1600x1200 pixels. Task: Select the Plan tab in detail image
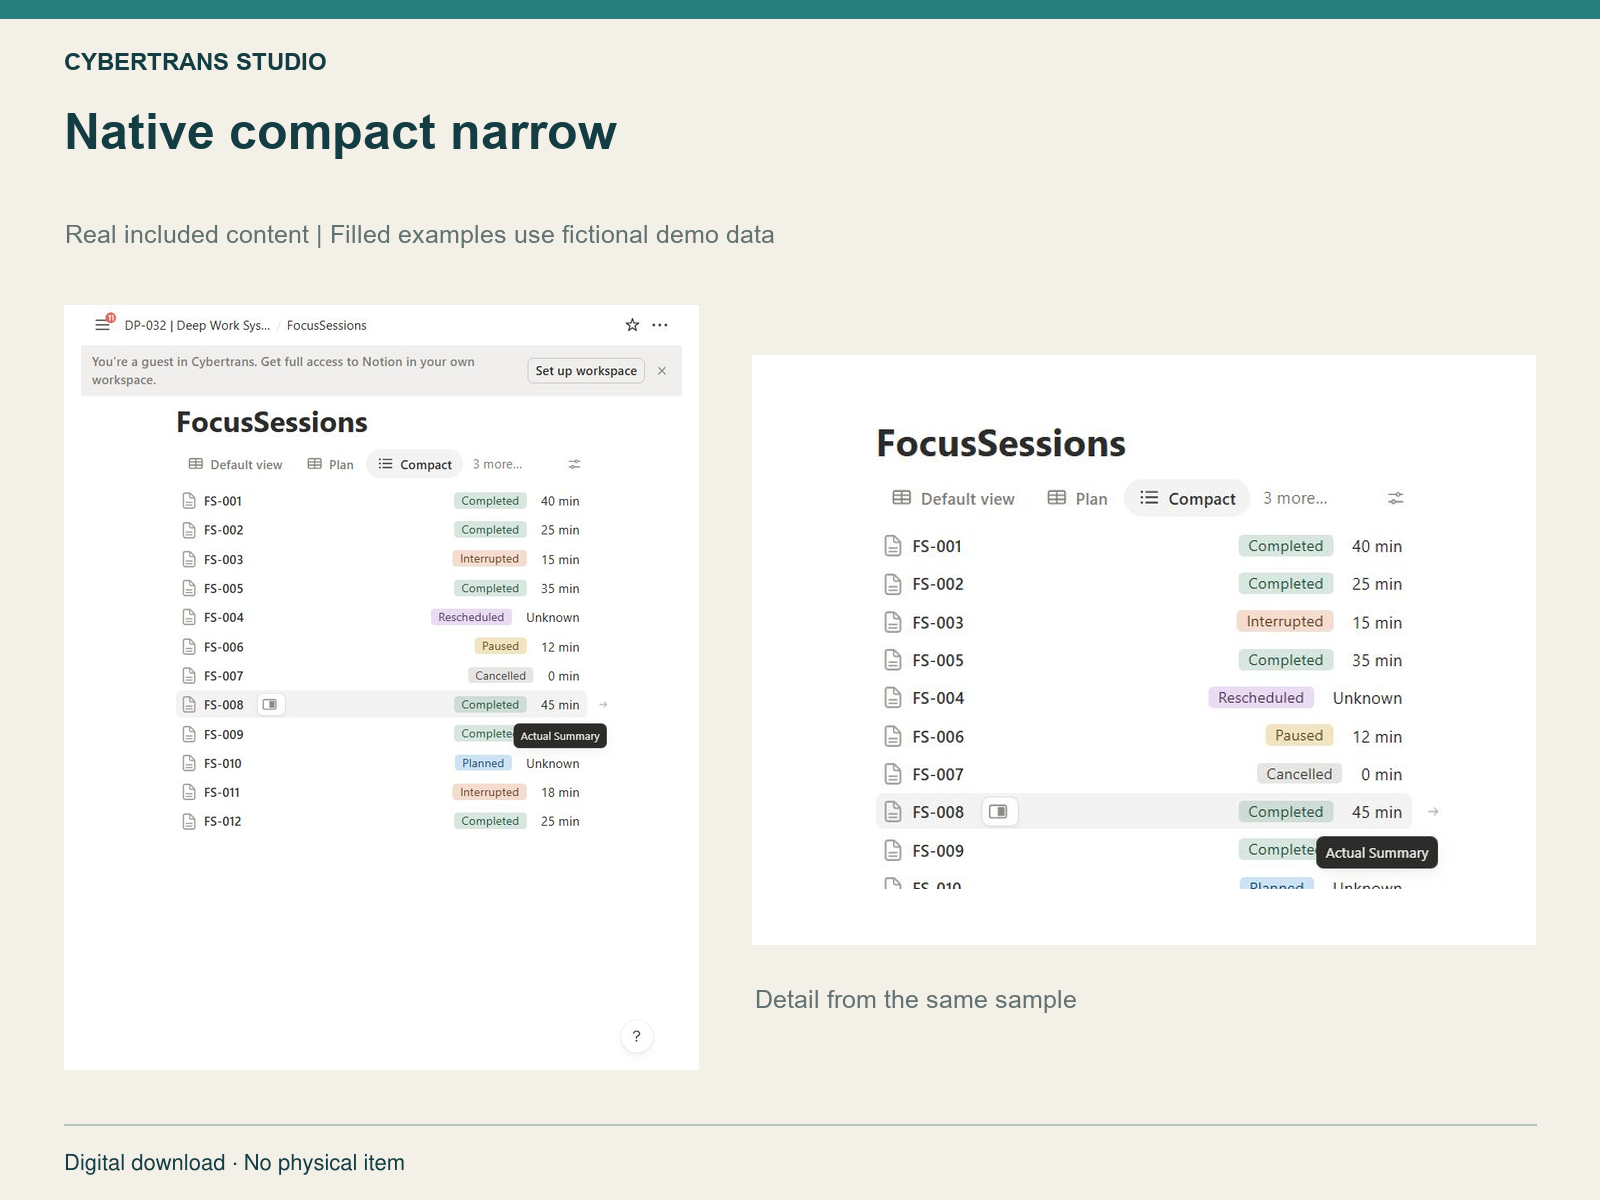click(x=1077, y=498)
